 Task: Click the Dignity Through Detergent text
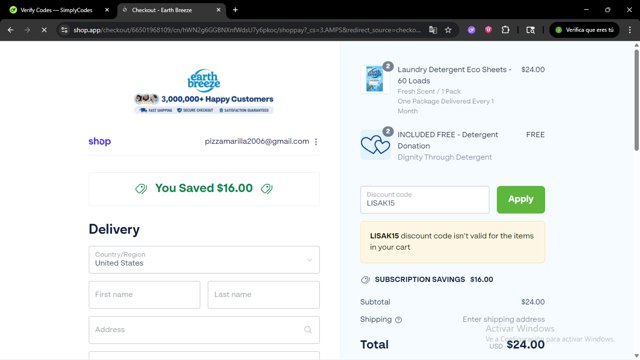pos(444,157)
